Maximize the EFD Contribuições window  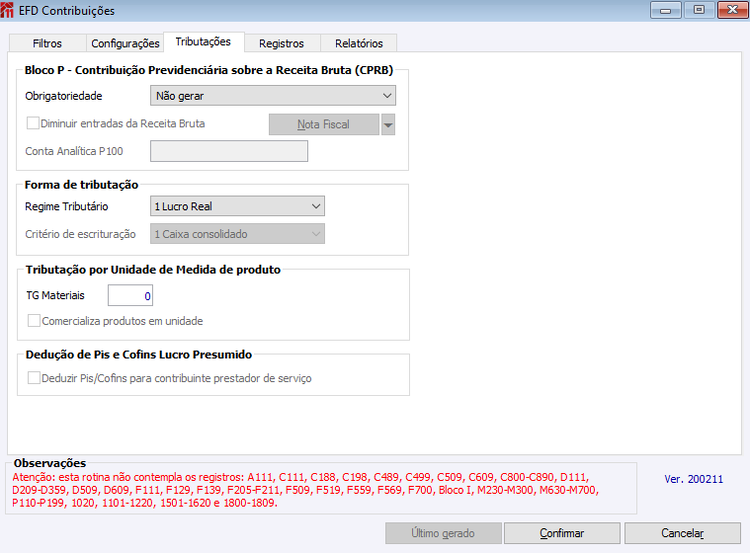(699, 10)
